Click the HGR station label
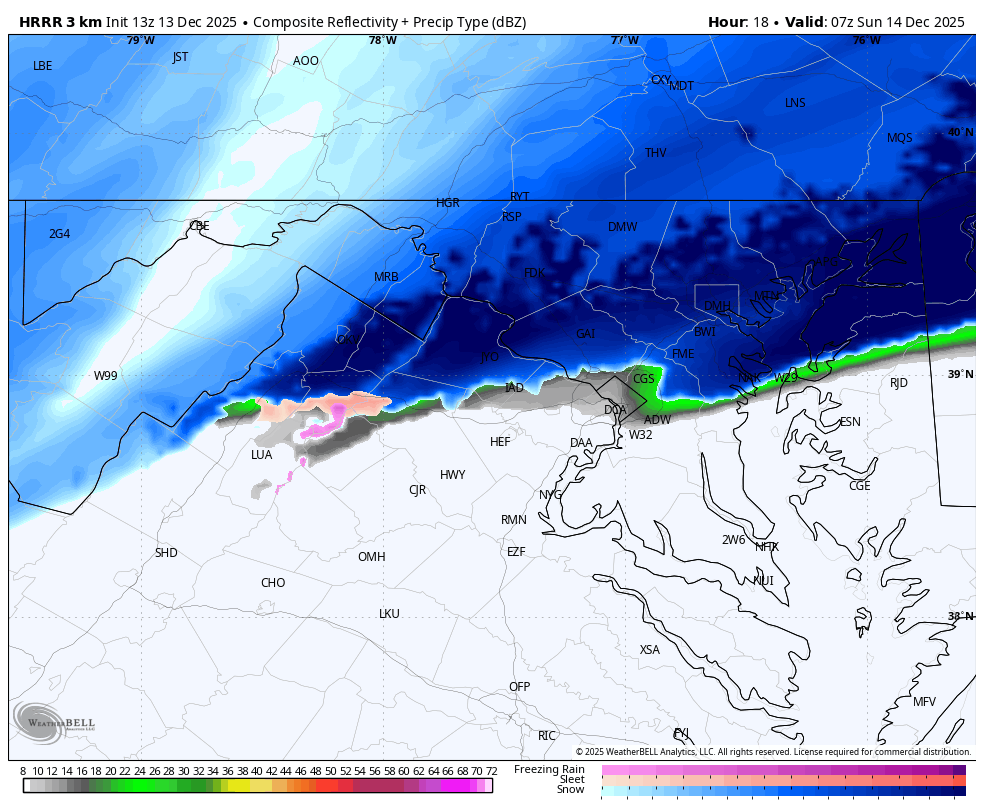Image resolution: width=984 pixels, height=808 pixels. tap(448, 203)
